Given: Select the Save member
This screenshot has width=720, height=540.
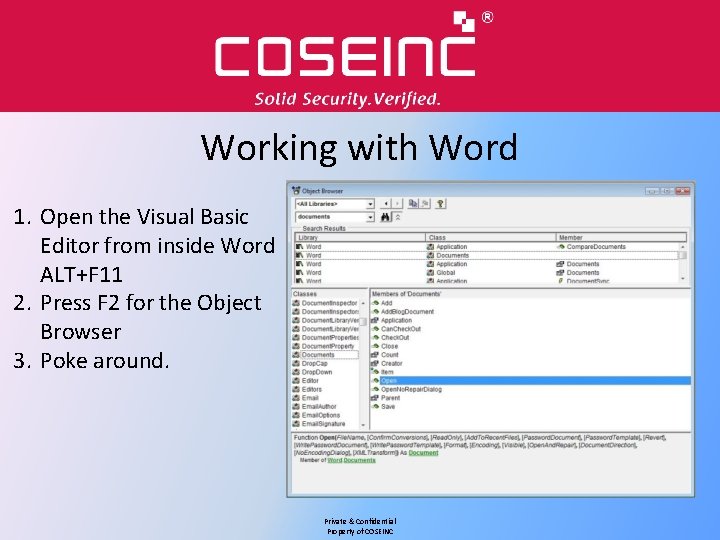Looking at the screenshot, I should coord(388,407).
